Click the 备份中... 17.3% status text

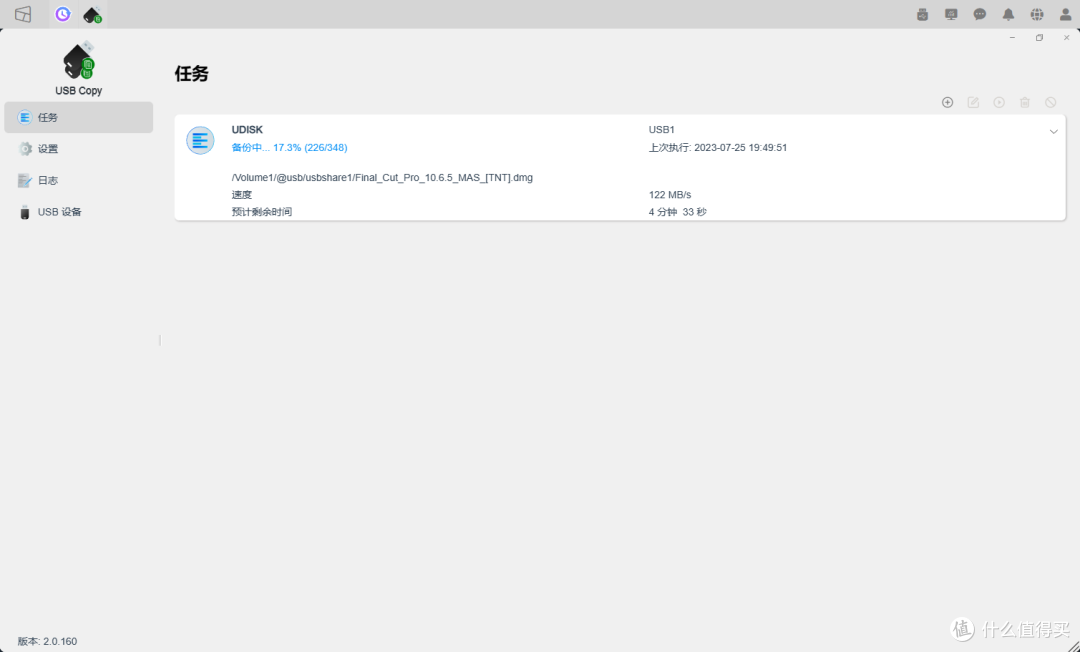(x=289, y=147)
